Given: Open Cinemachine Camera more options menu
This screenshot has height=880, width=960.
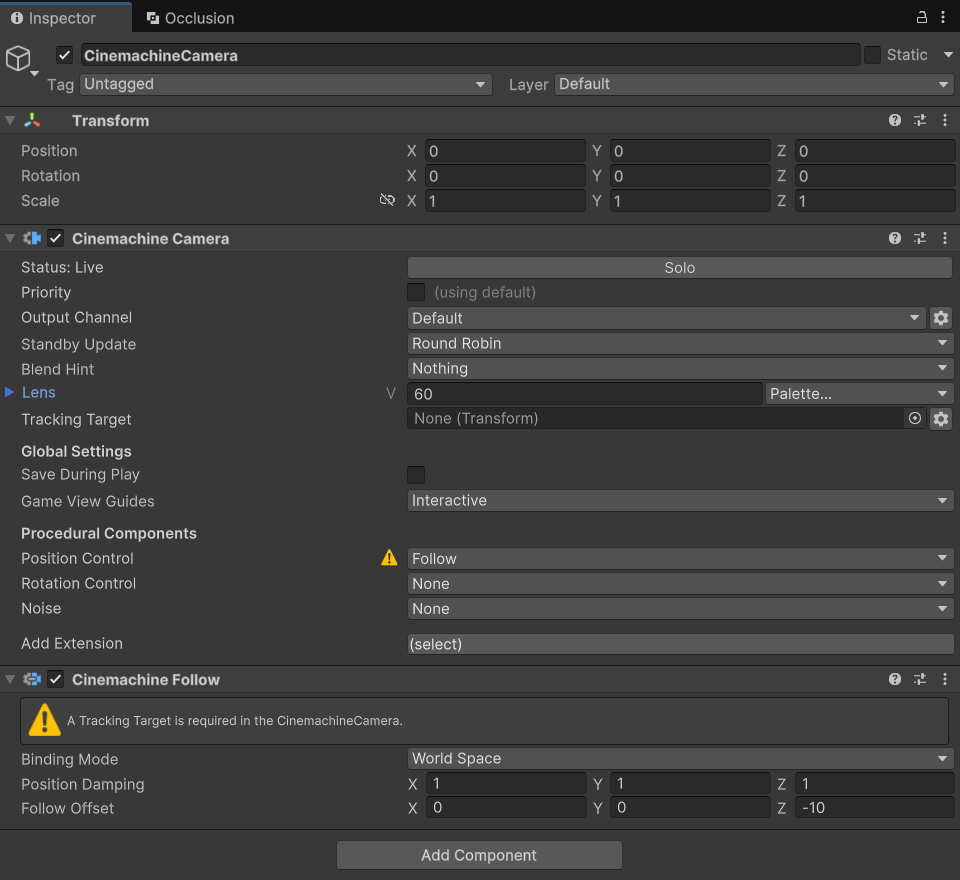Looking at the screenshot, I should tap(945, 238).
